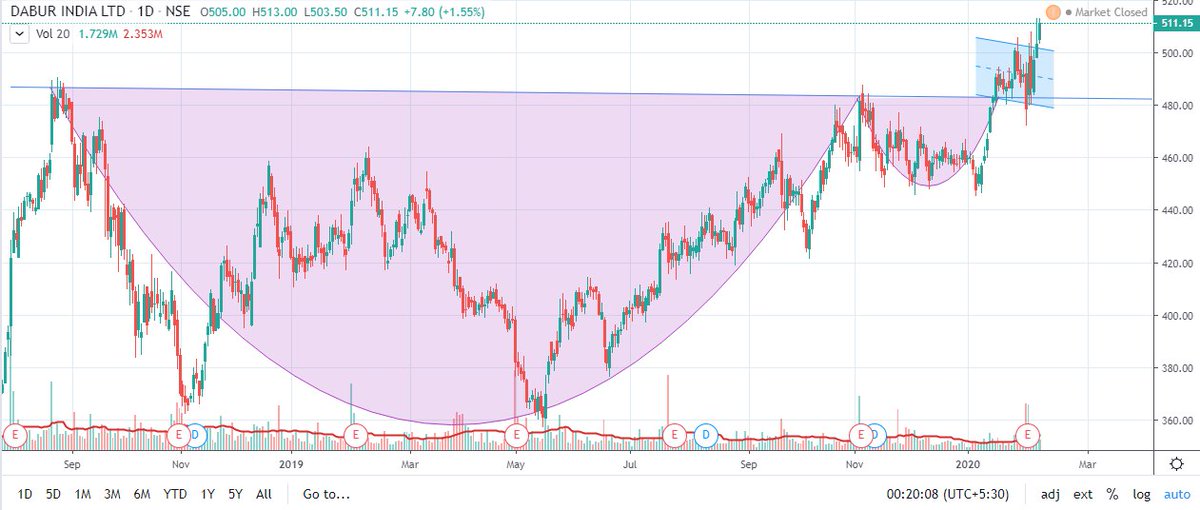Open the Go to... date dialog
The image size is (1200, 510).
327,494
